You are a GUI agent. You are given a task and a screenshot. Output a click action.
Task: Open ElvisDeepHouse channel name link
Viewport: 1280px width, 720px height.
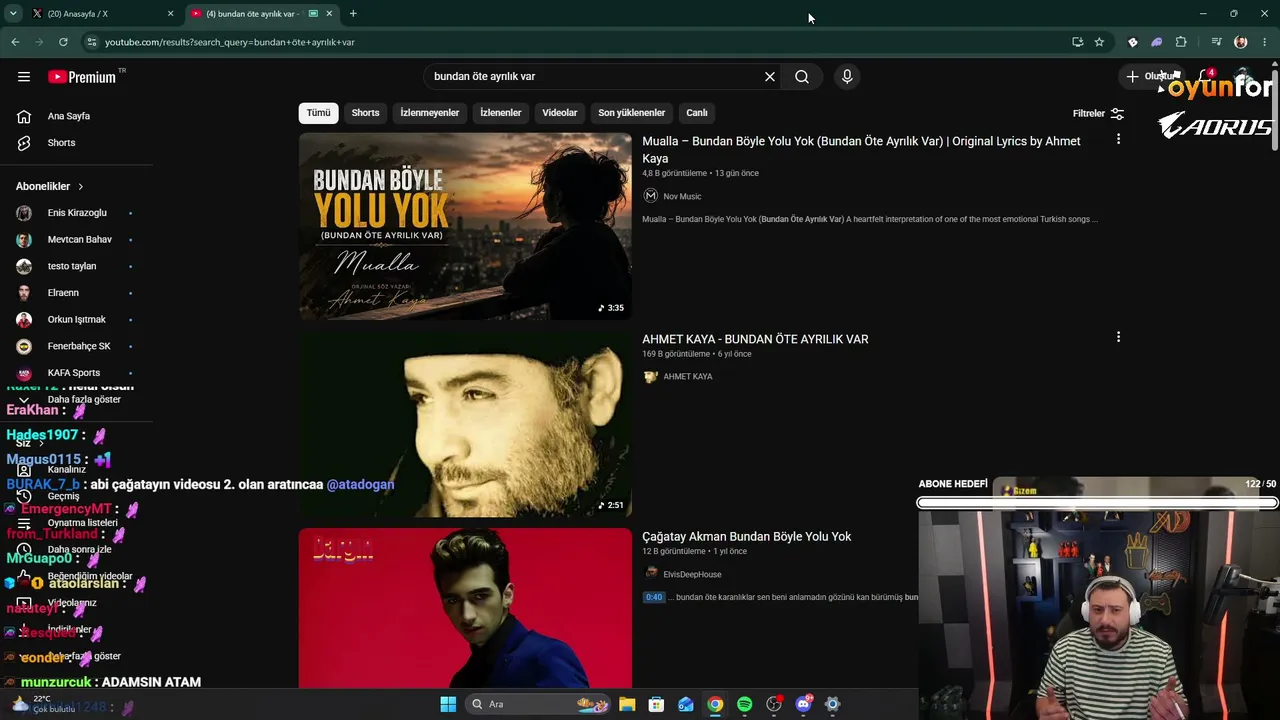pos(692,575)
